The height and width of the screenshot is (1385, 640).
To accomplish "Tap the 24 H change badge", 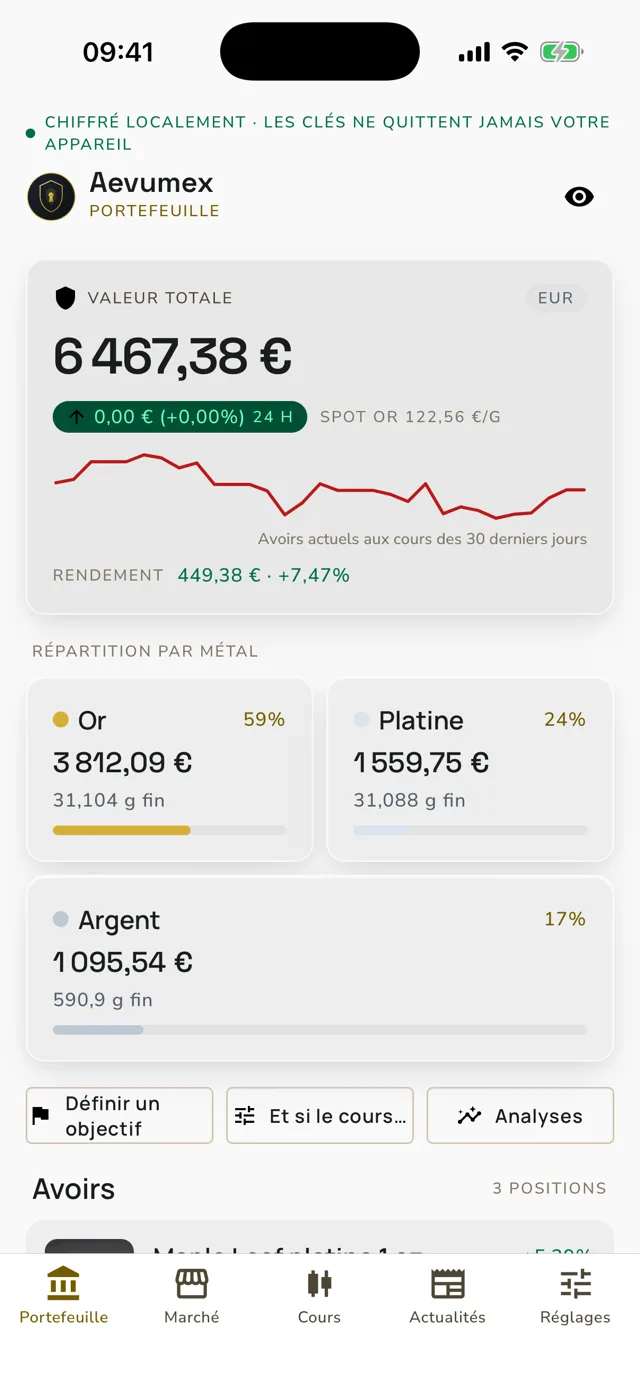I will coord(180,417).
